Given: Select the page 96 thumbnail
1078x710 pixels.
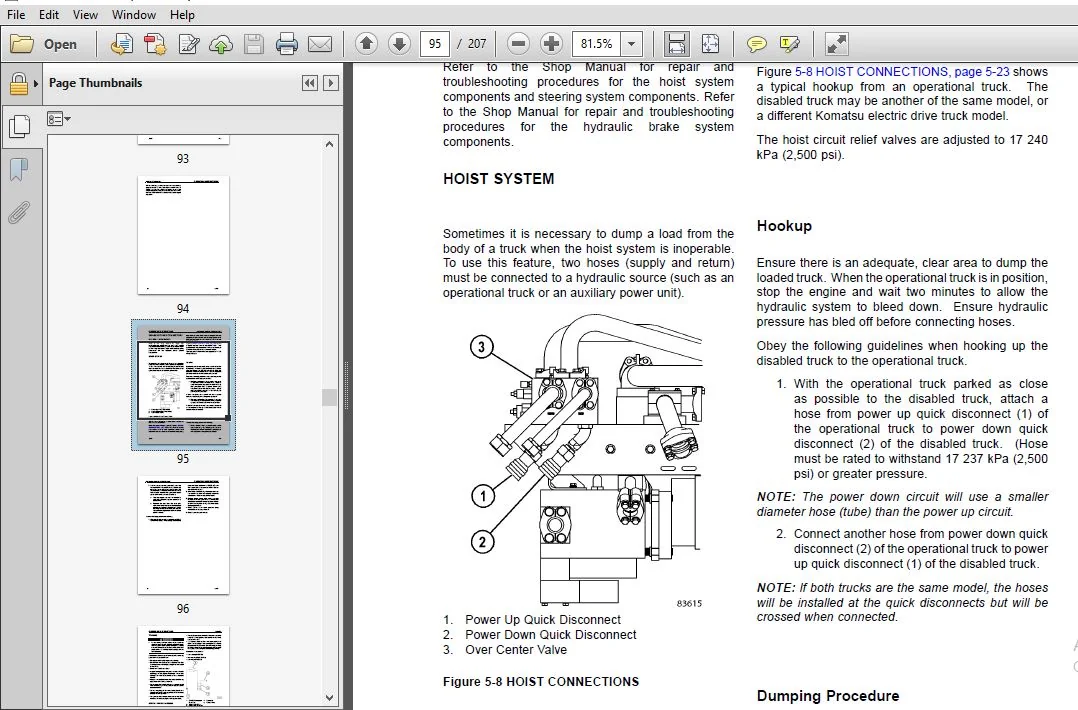Looking at the screenshot, I should (183, 535).
